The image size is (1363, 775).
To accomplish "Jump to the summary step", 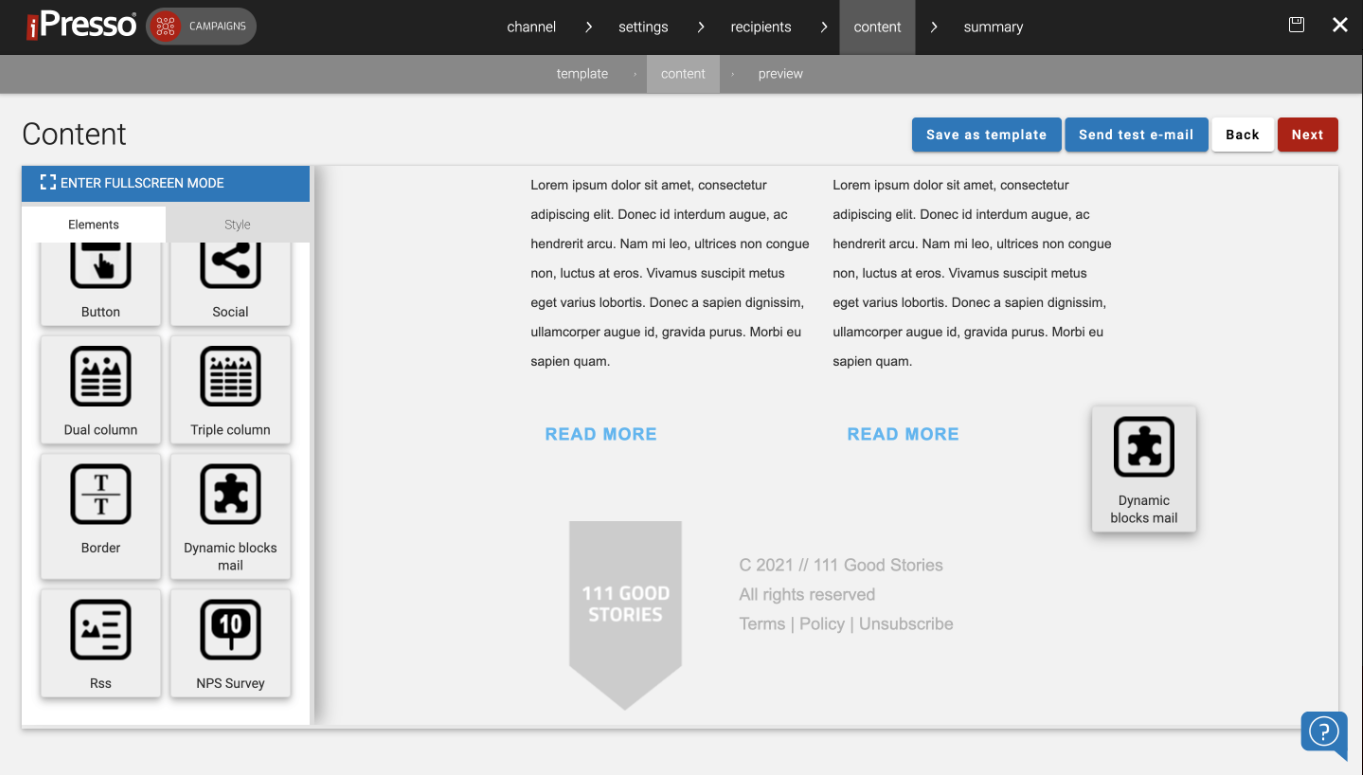I will click(x=993, y=27).
